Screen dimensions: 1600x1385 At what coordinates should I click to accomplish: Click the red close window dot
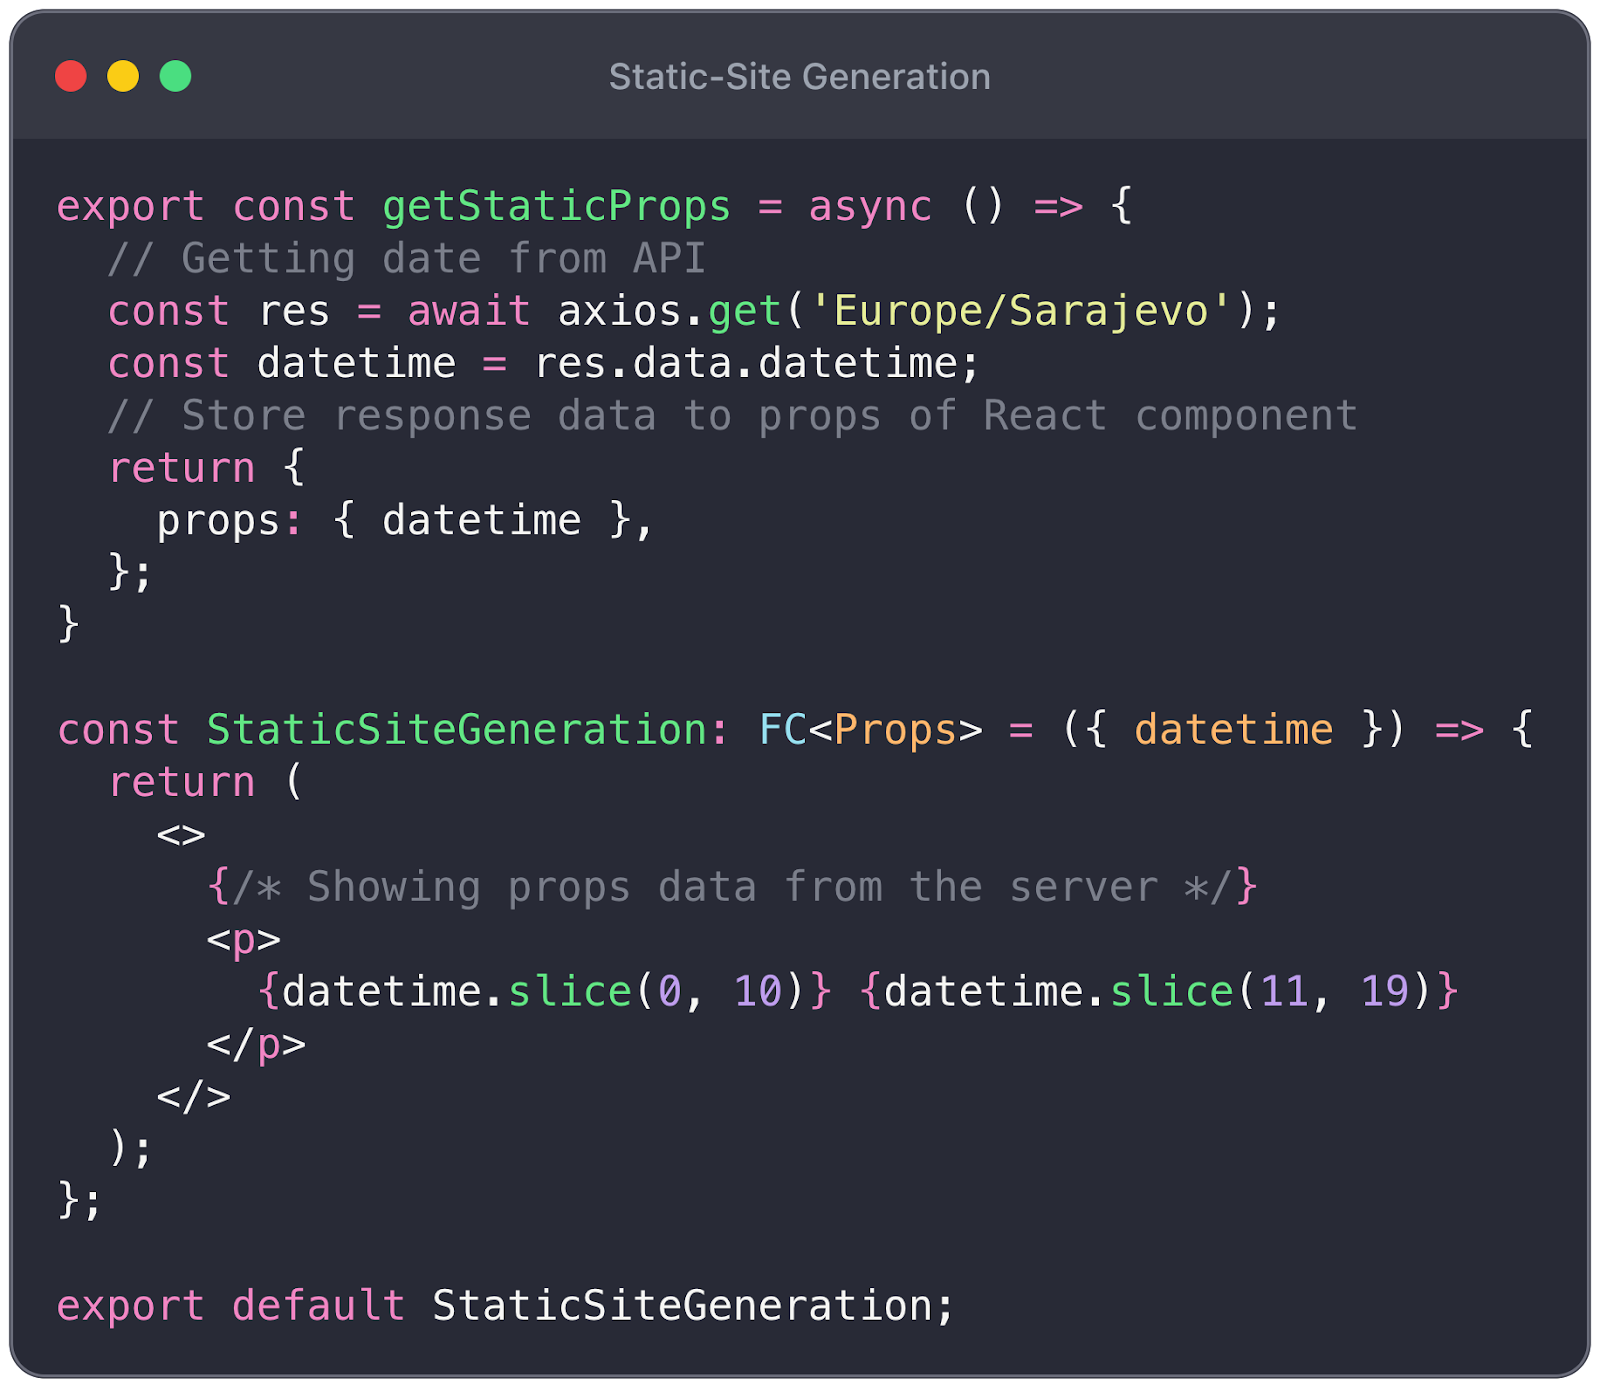click(71, 76)
